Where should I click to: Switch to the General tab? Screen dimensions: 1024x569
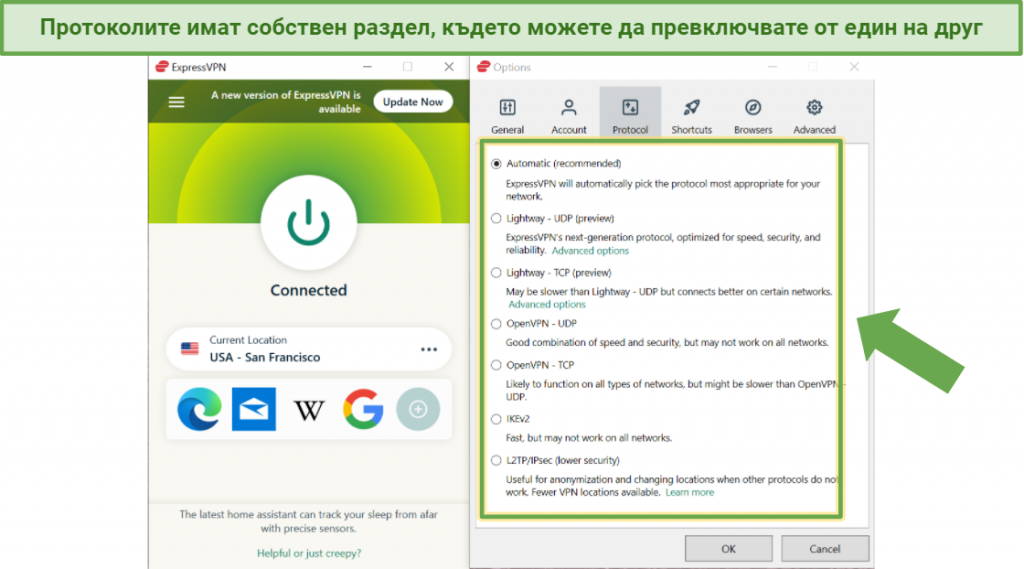(x=507, y=116)
